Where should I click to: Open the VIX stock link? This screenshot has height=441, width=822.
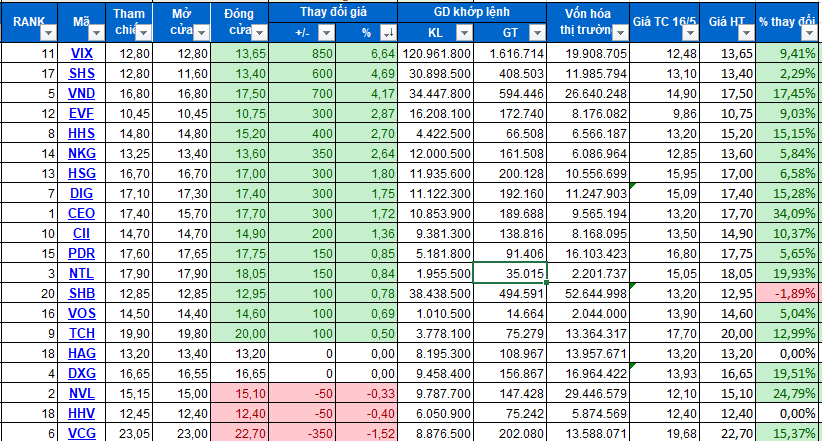[x=82, y=53]
